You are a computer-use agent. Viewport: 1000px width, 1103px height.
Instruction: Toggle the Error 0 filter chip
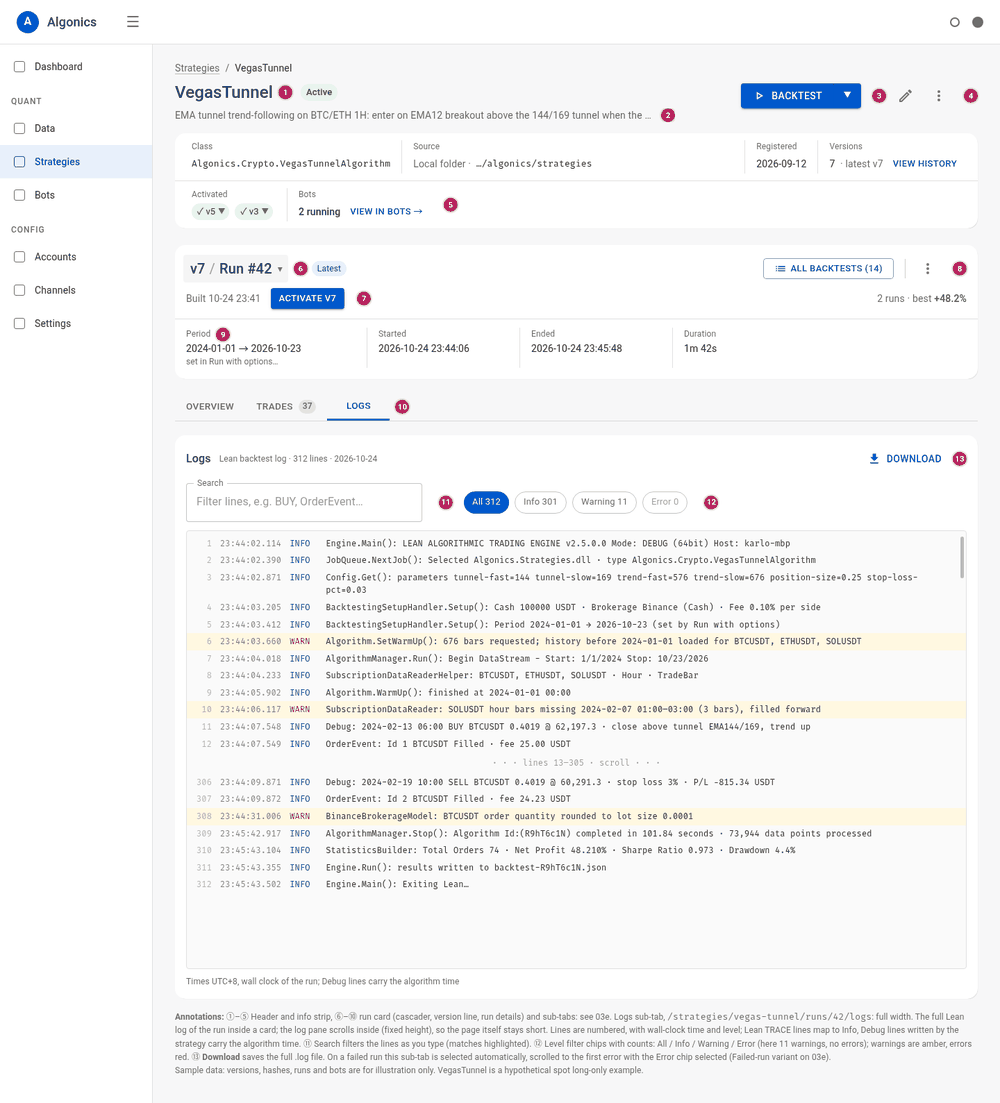point(665,502)
